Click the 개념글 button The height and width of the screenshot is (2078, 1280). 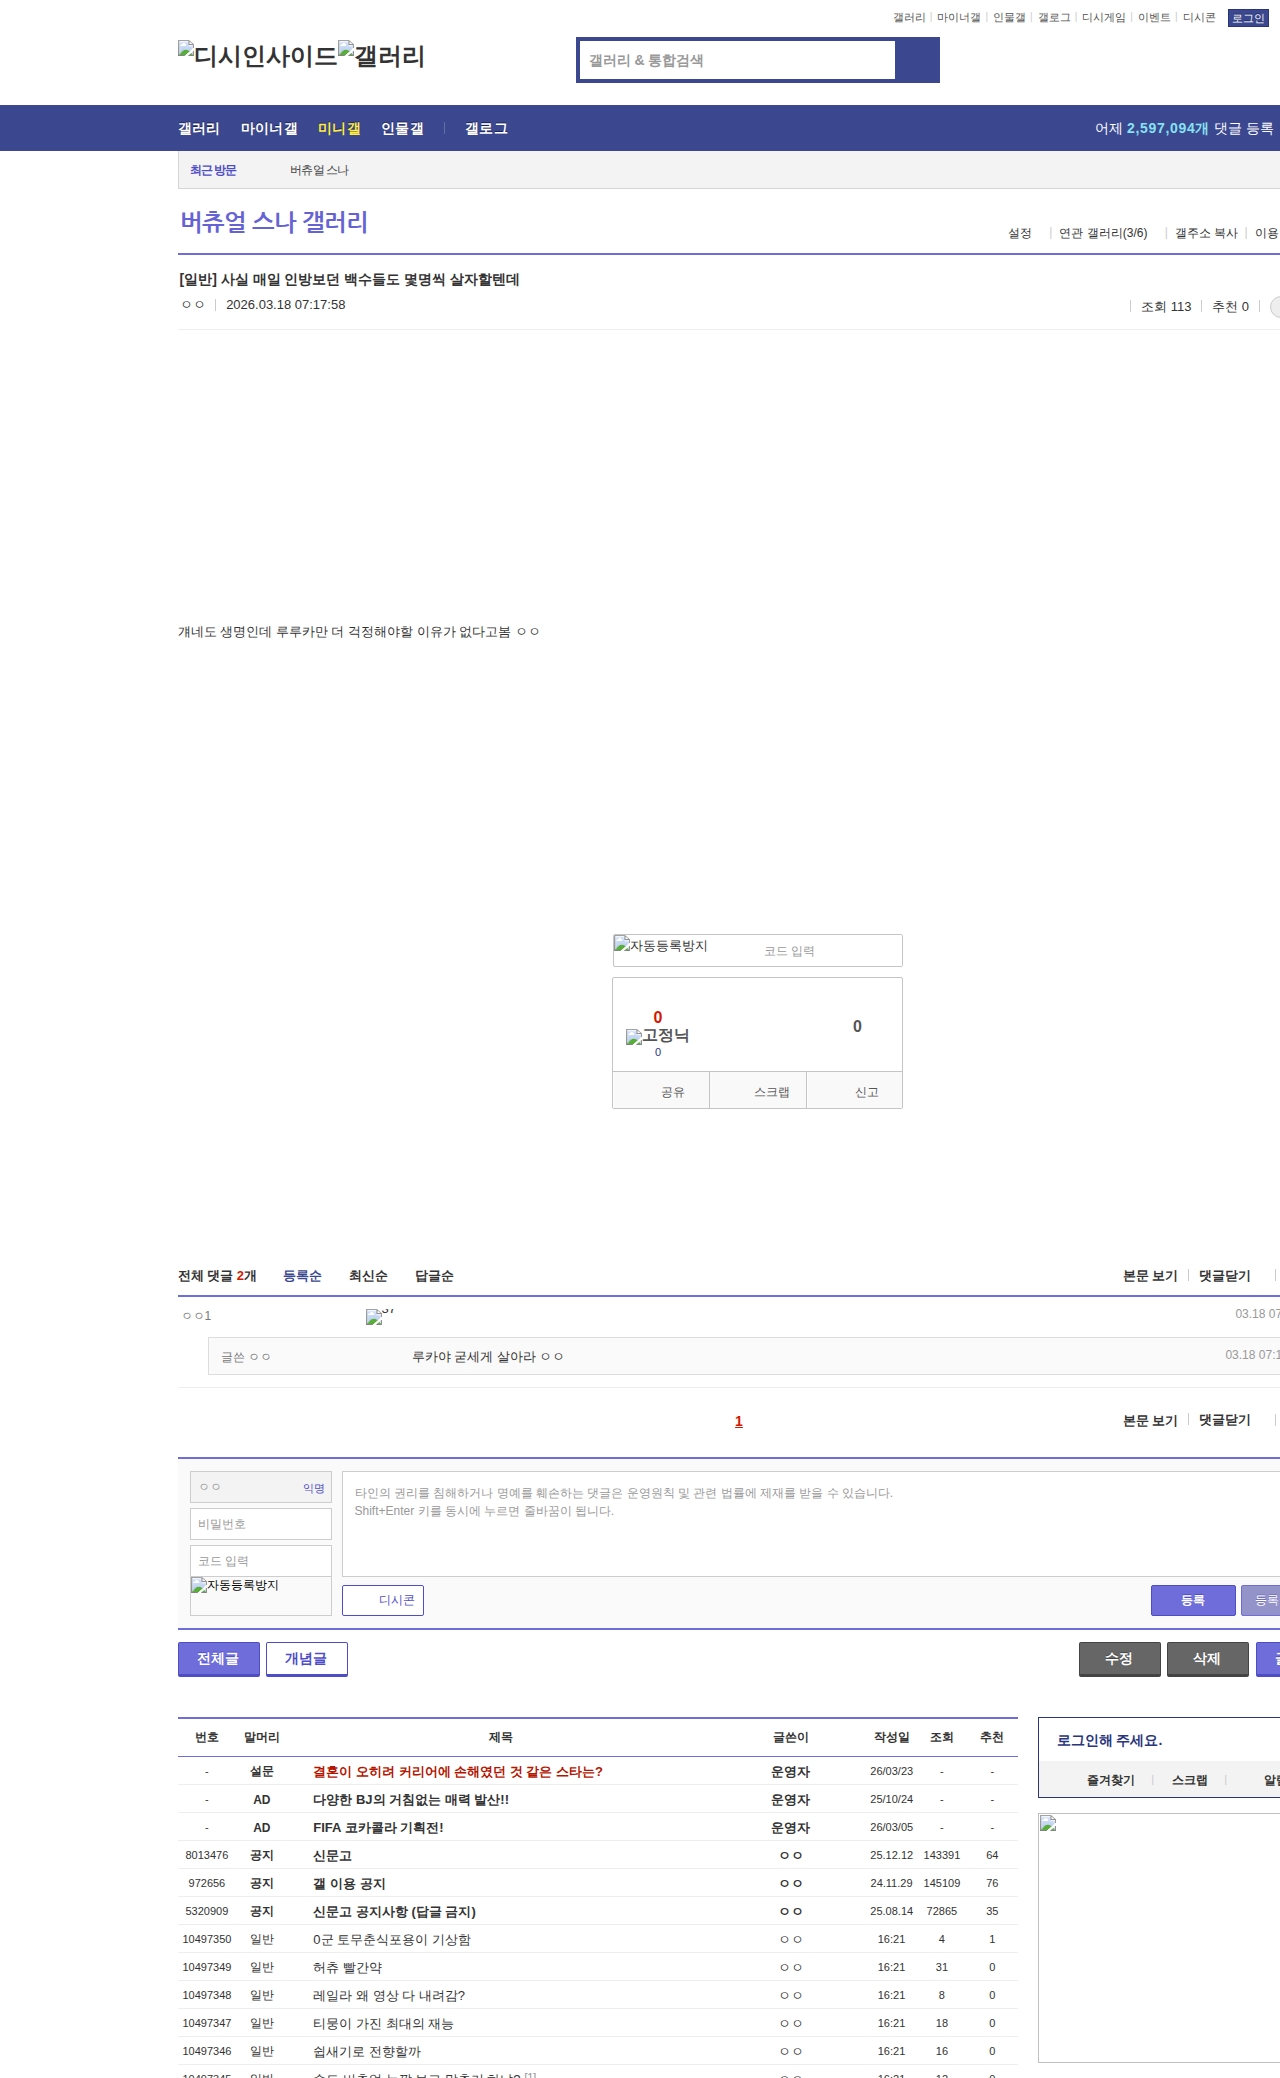306,1659
